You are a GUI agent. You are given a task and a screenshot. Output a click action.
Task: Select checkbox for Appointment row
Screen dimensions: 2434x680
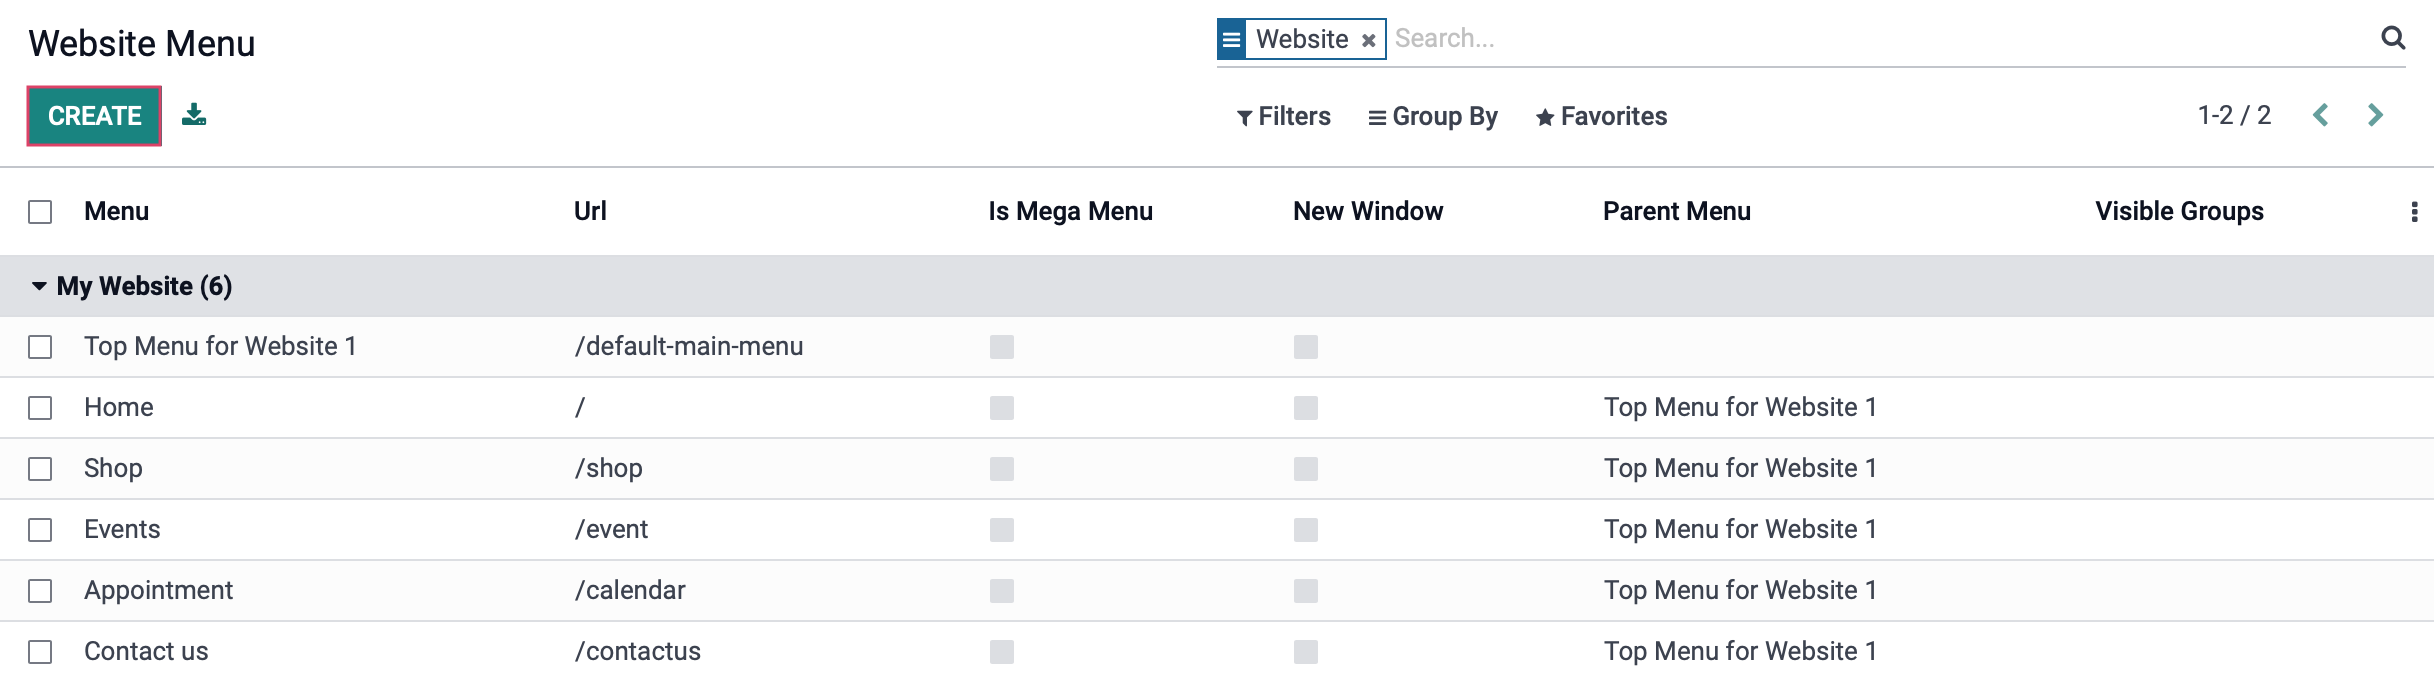coord(40,591)
